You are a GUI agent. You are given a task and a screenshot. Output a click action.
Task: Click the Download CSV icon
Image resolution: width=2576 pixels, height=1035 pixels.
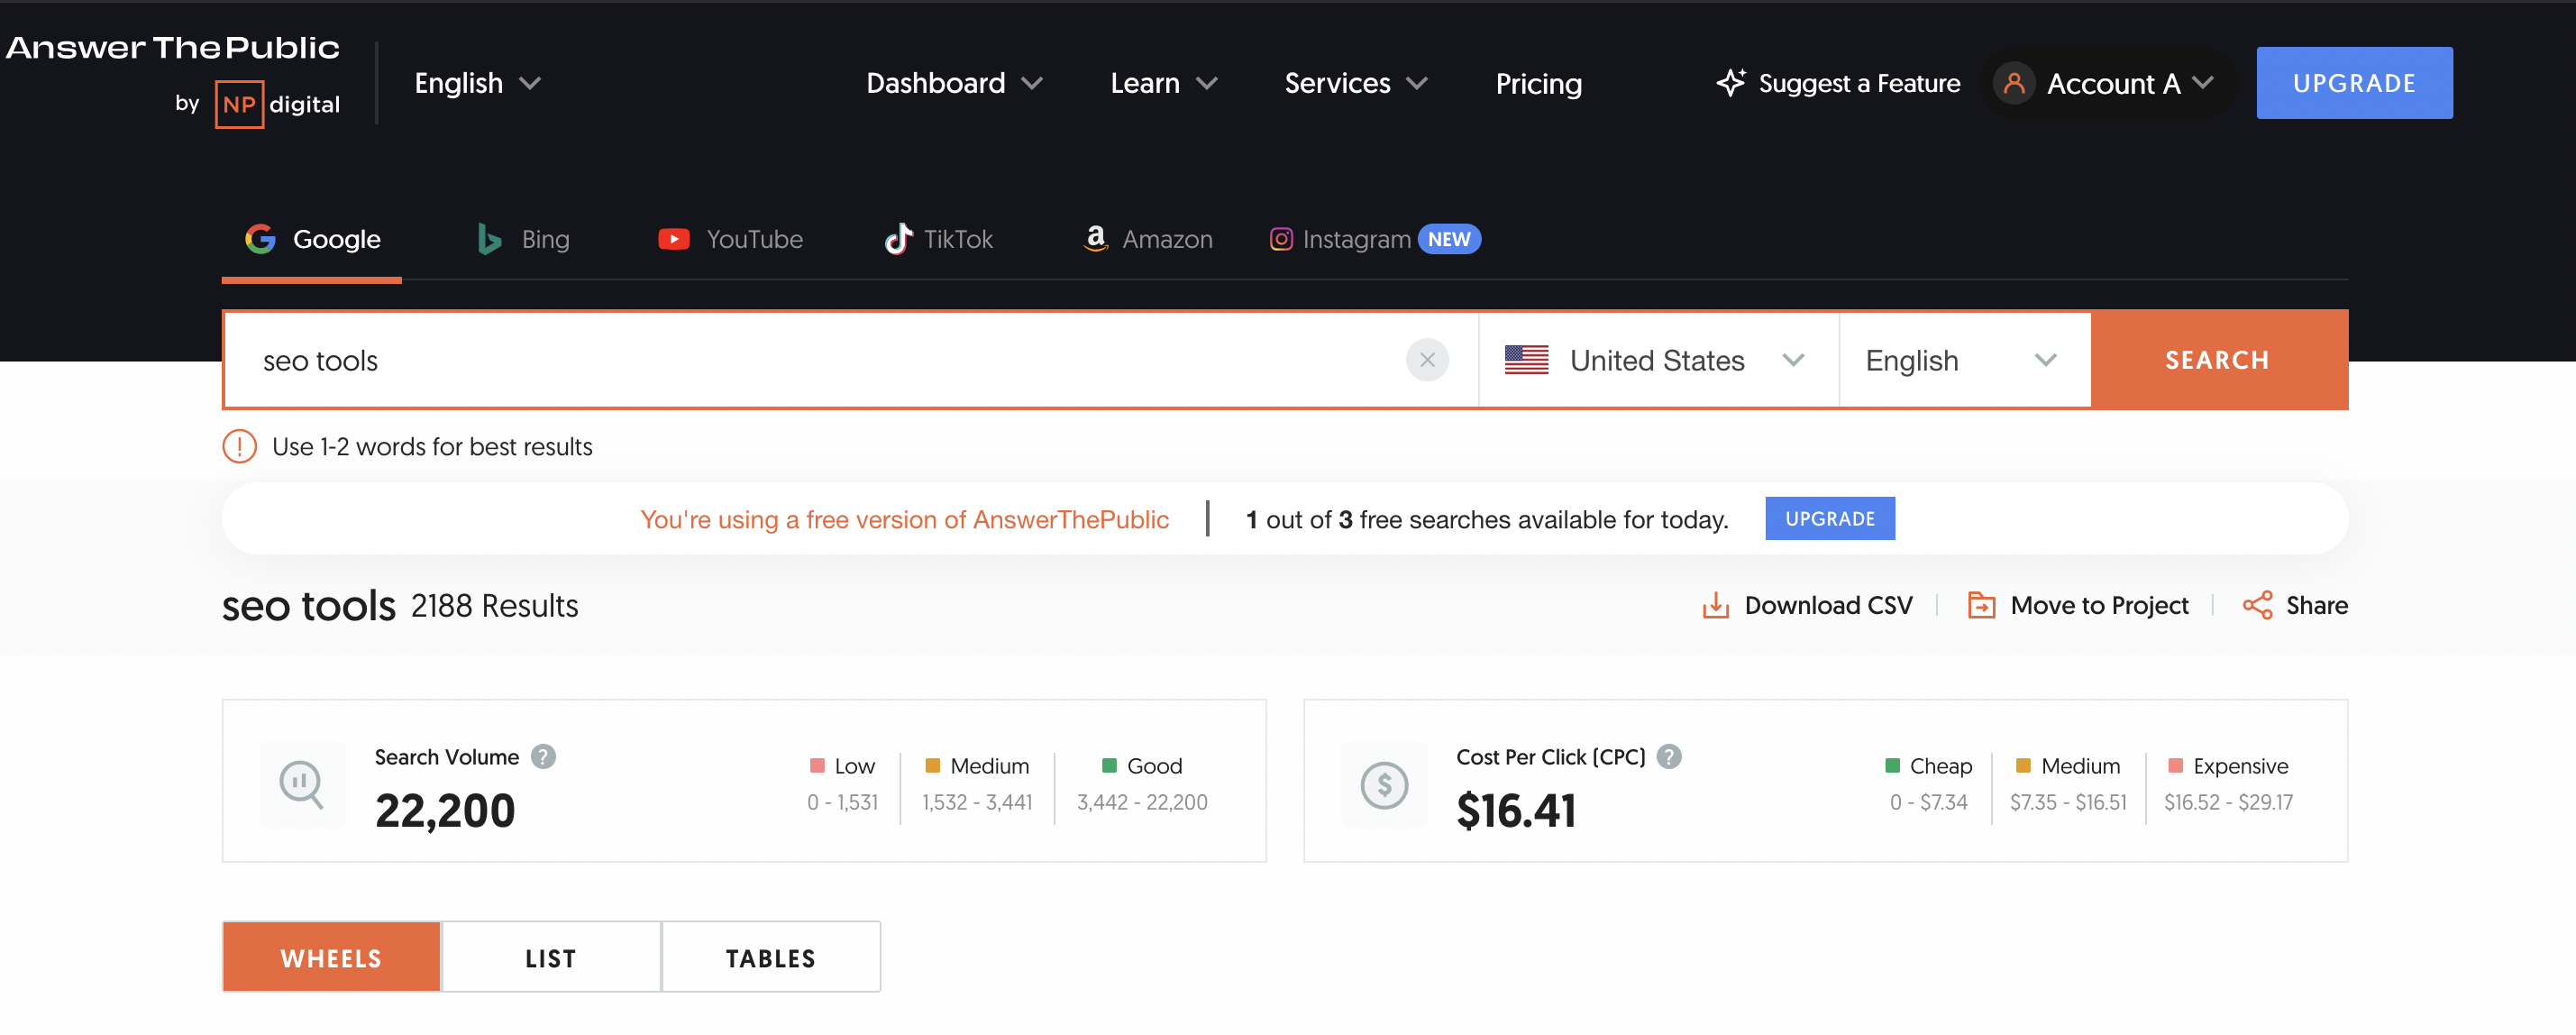(1715, 605)
